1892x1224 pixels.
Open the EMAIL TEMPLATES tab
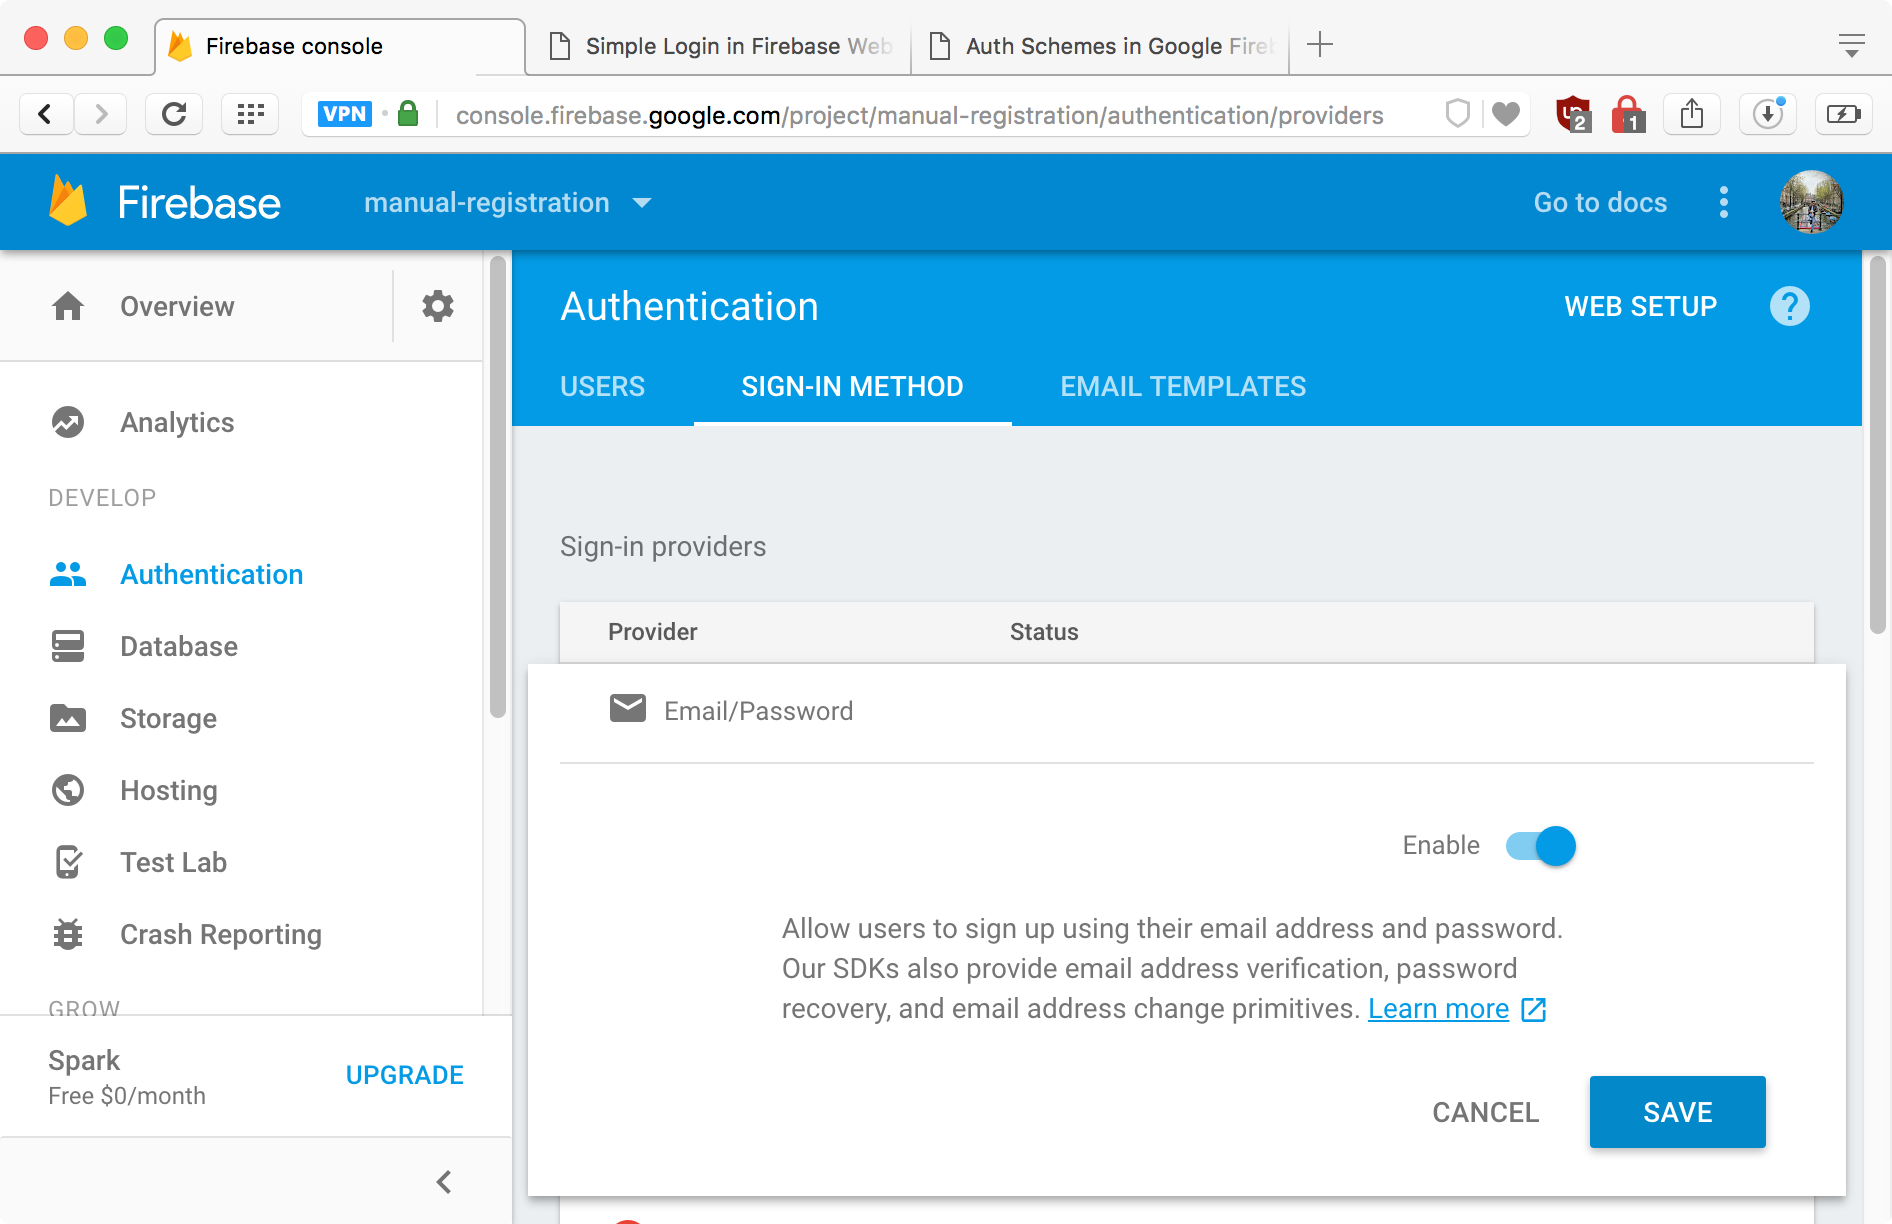1183,387
